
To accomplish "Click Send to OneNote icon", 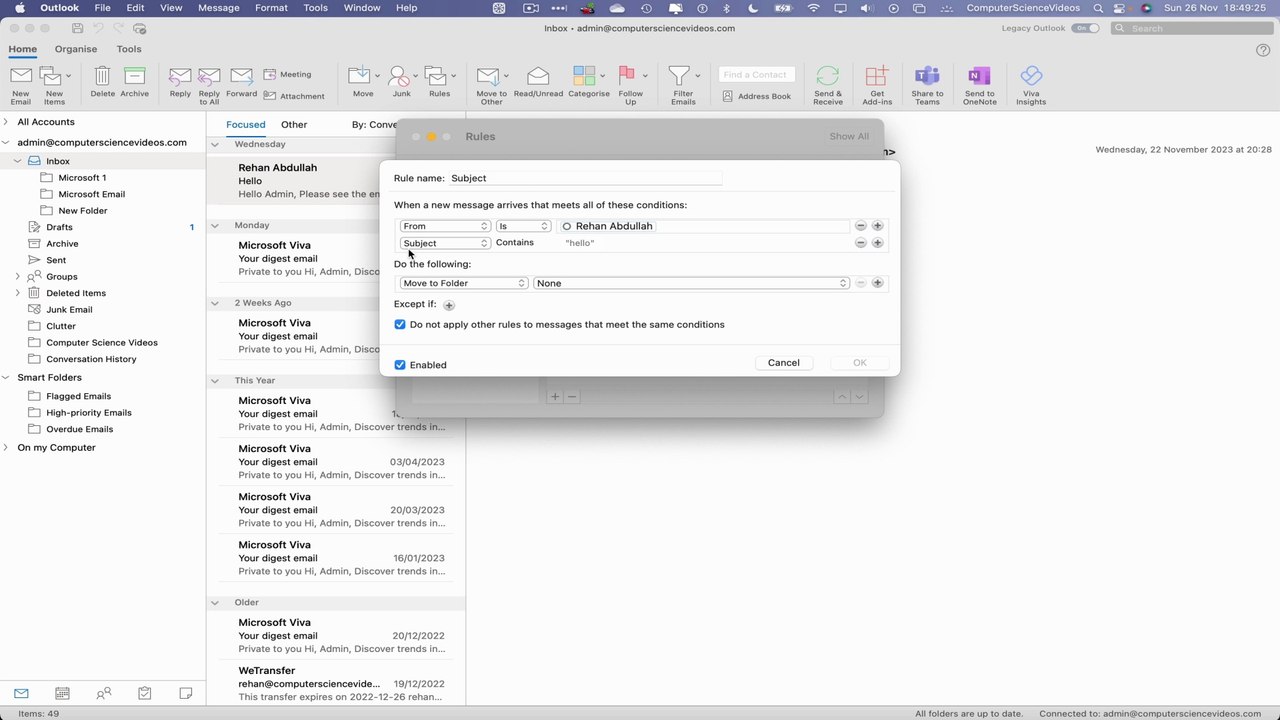I will 979,77.
